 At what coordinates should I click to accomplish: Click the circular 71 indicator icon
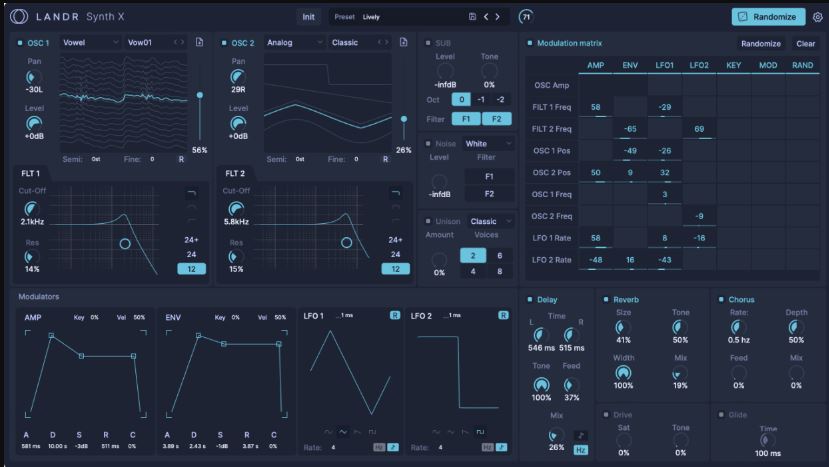(x=526, y=17)
